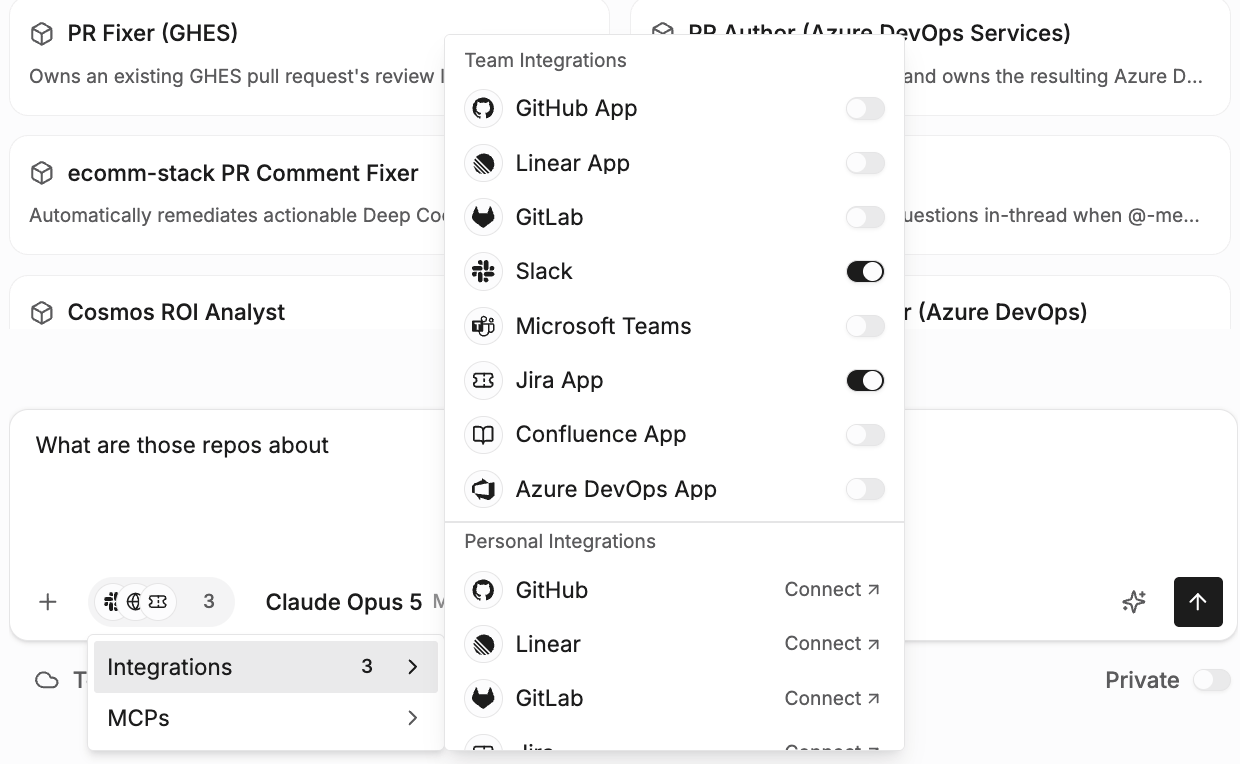1240x764 pixels.
Task: Click the Jira App ticket icon
Action: click(484, 380)
